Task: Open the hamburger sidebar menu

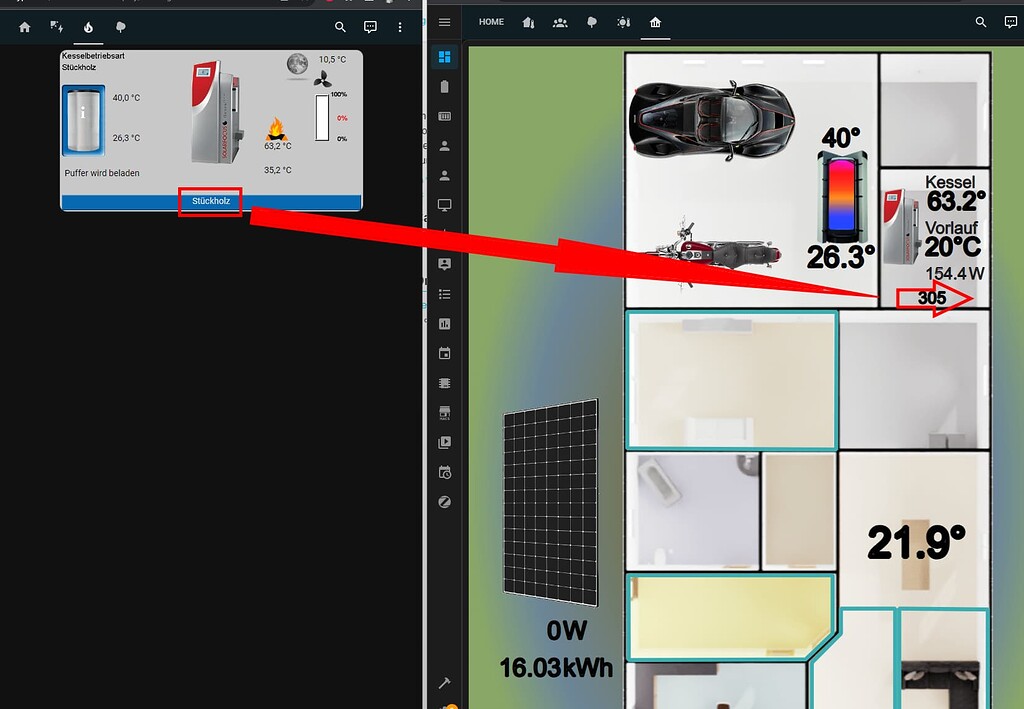Action: coord(445,22)
